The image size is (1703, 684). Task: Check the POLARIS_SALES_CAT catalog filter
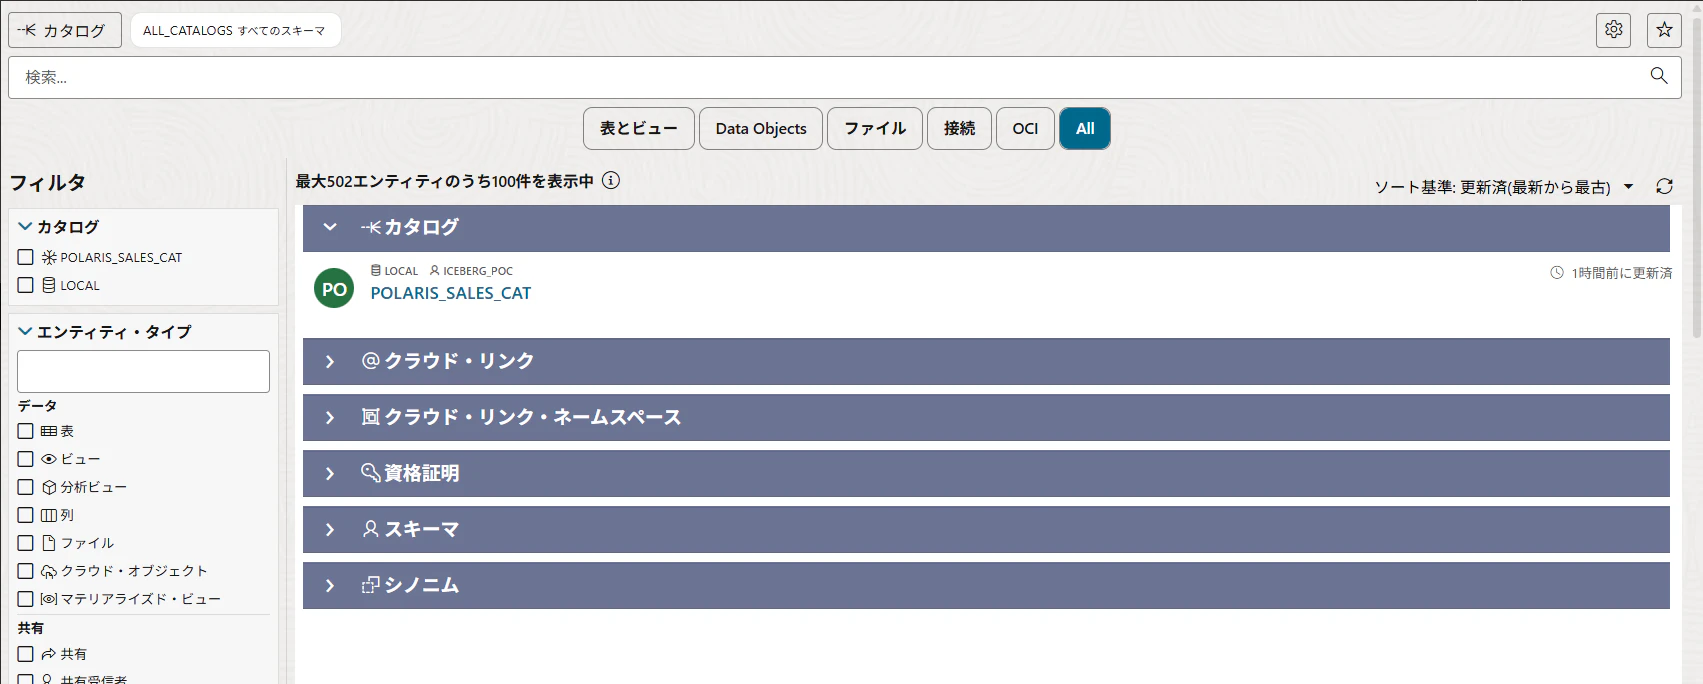click(26, 257)
